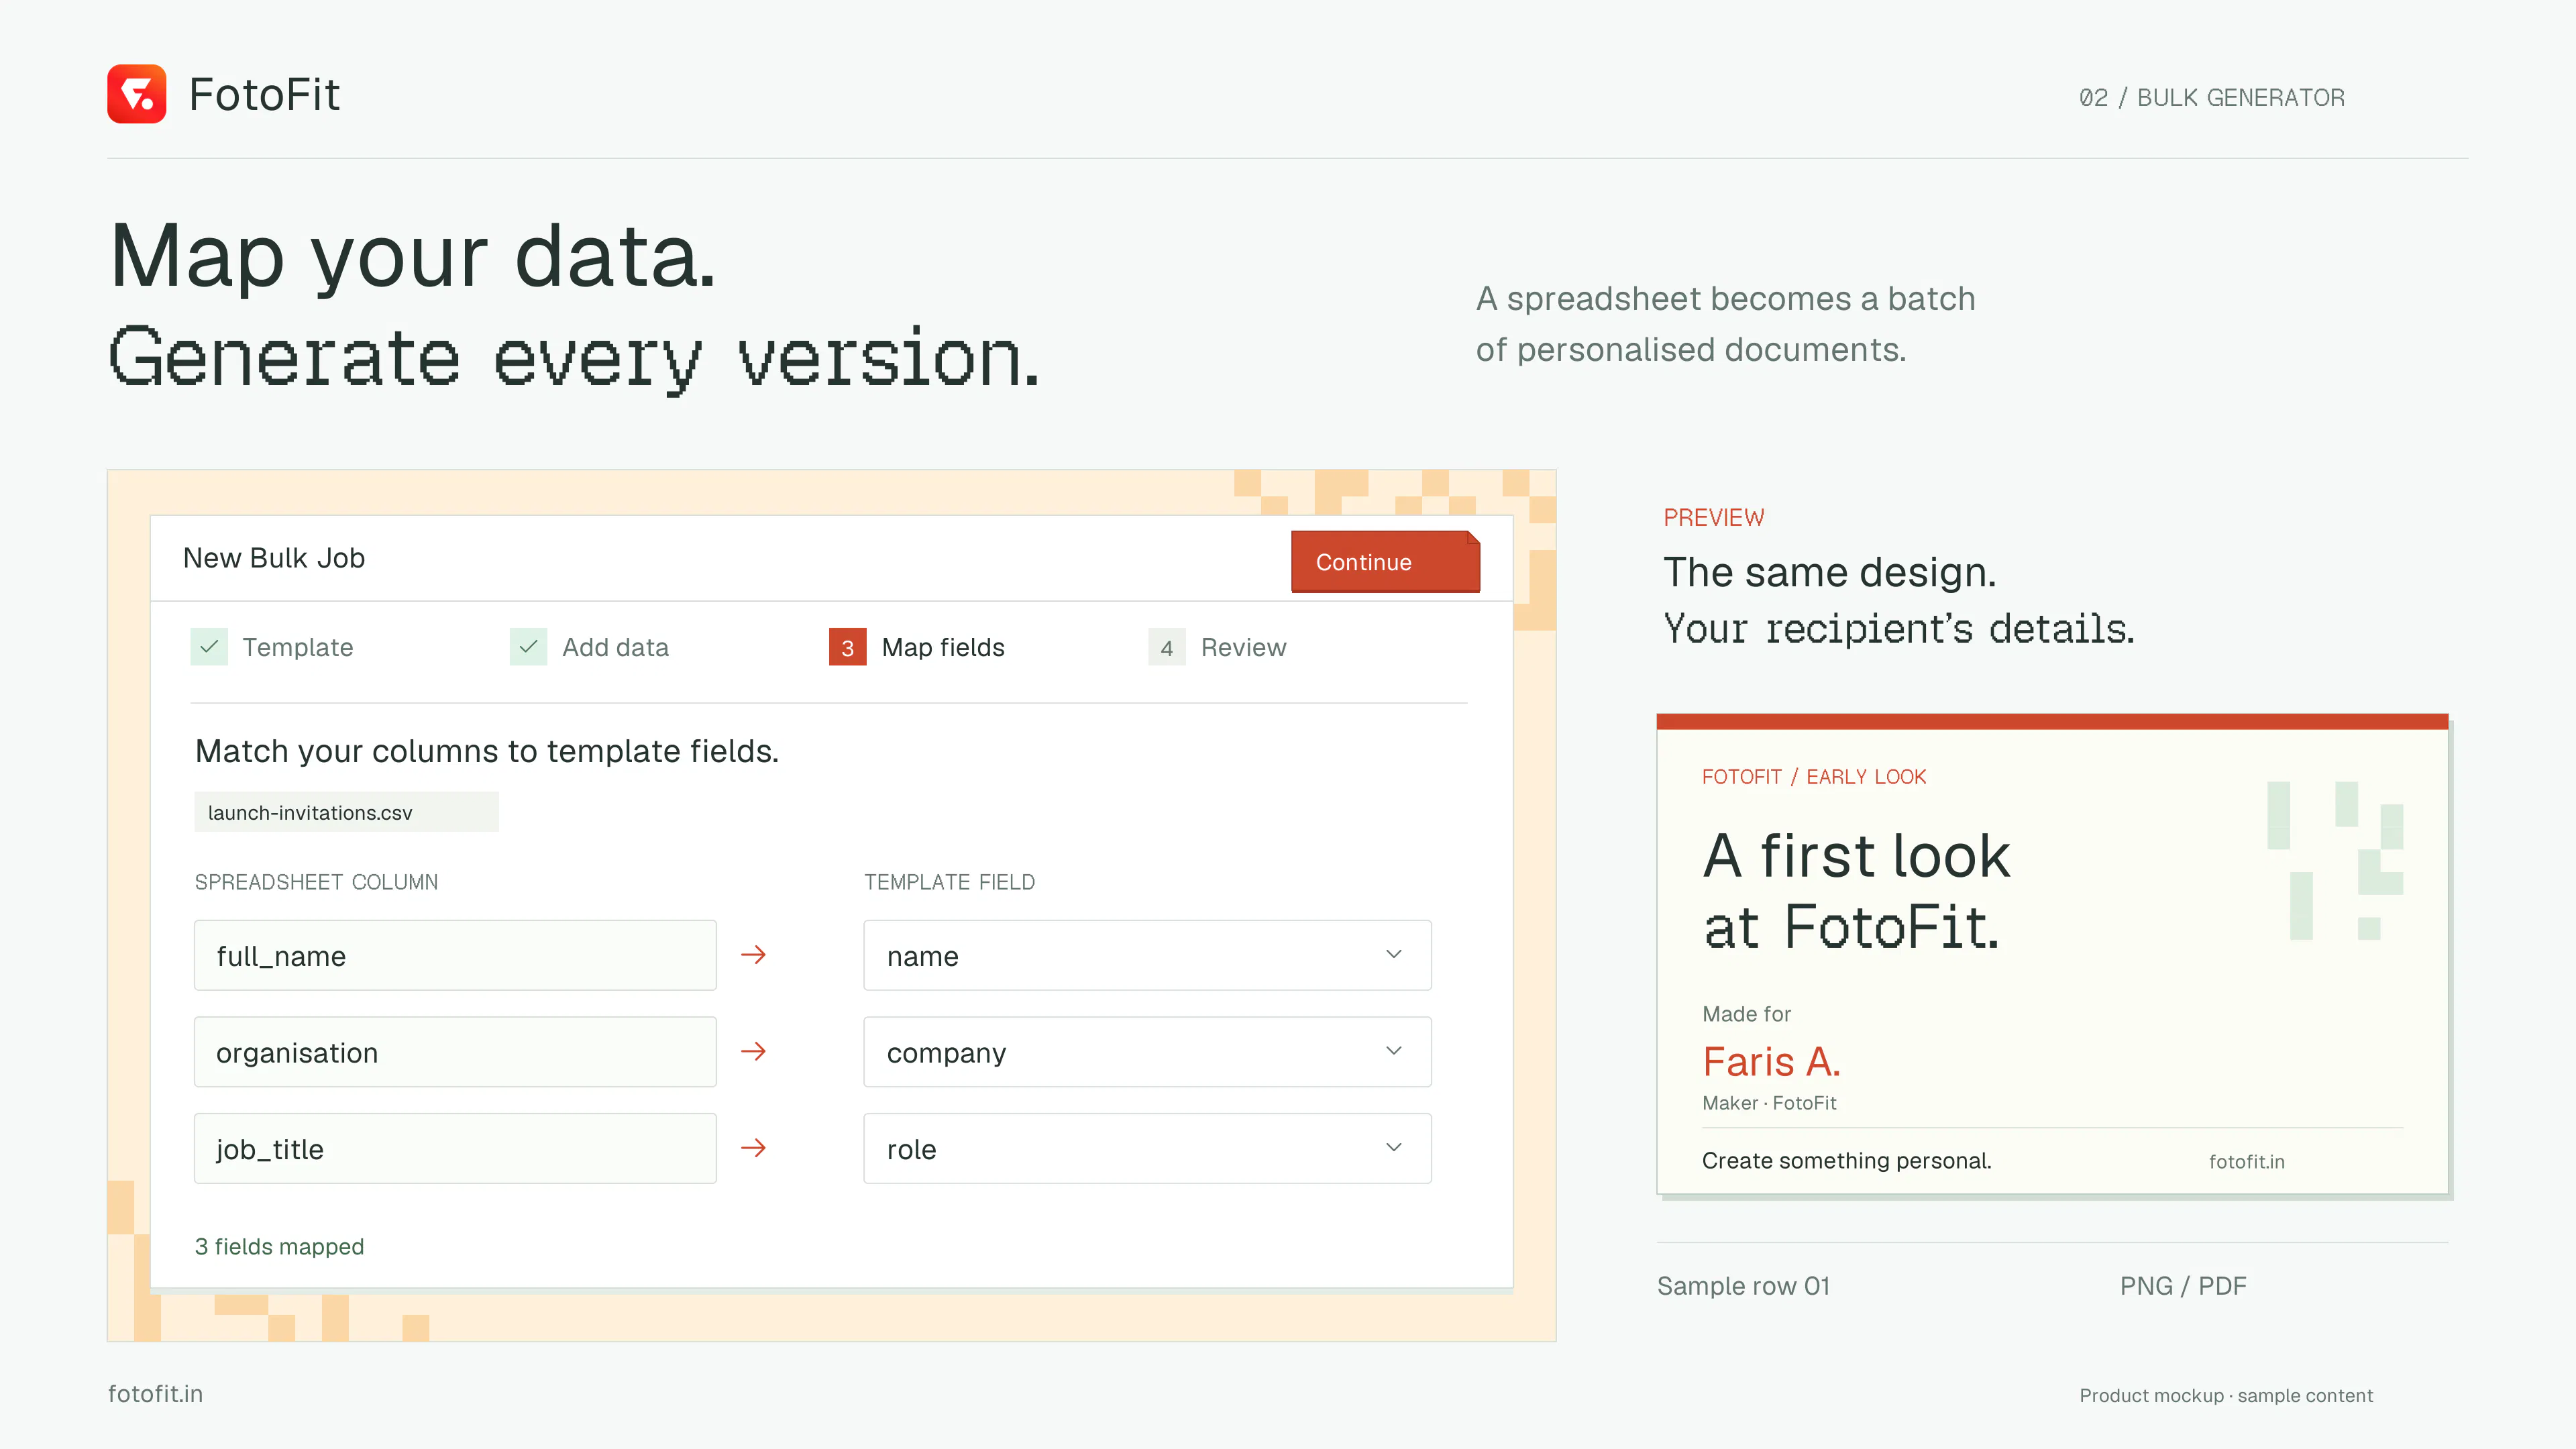Select the Map fields step

click(x=917, y=647)
